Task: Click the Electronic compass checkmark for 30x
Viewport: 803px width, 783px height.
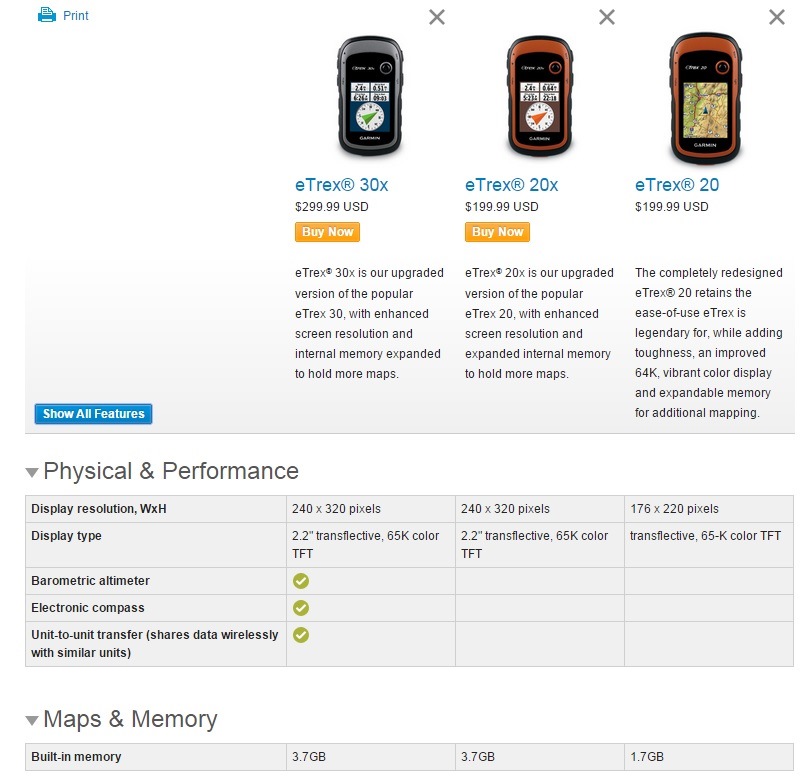Action: (301, 608)
